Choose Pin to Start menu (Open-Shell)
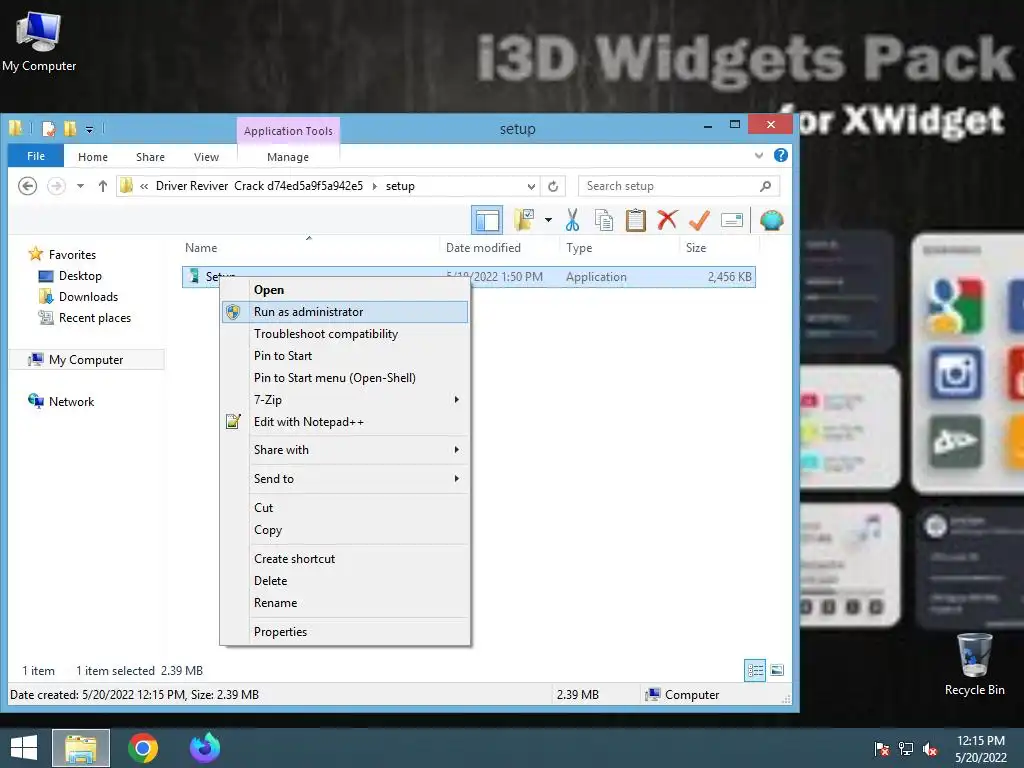 coord(345,377)
